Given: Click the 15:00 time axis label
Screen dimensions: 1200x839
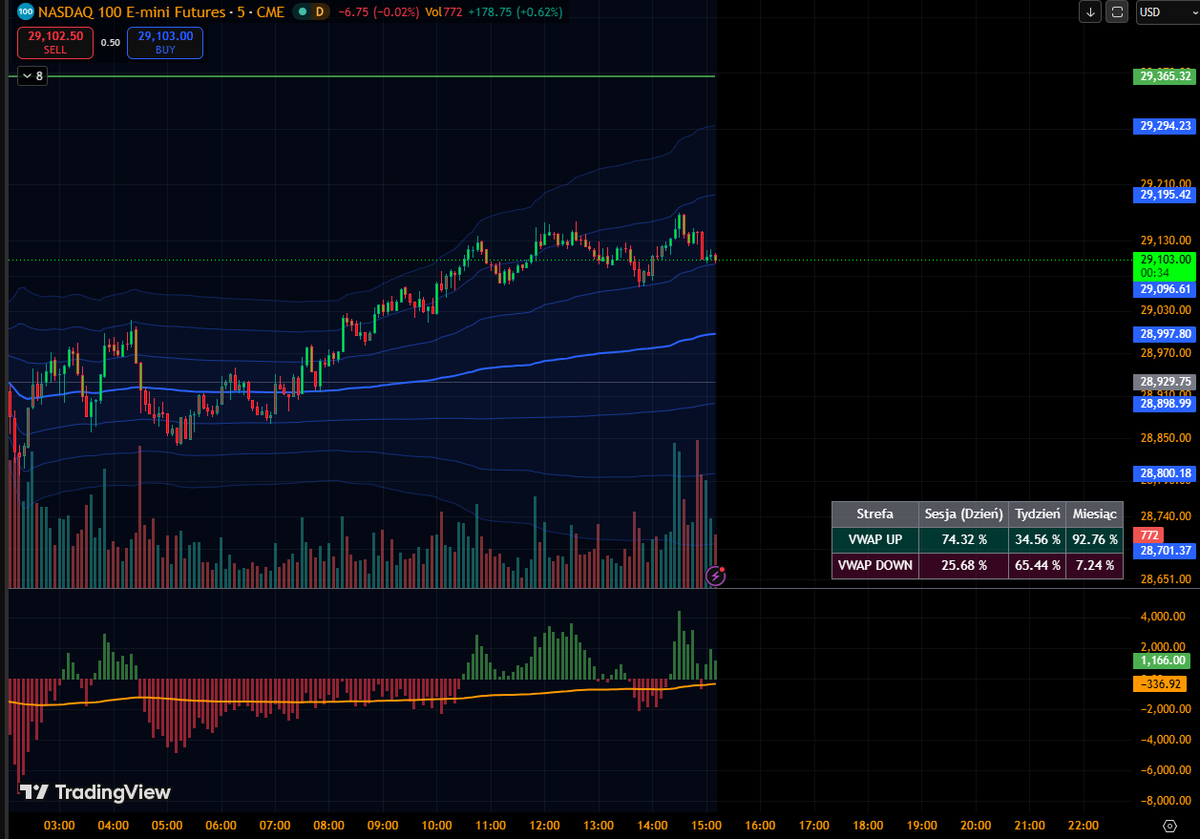Looking at the screenshot, I should click(x=706, y=826).
